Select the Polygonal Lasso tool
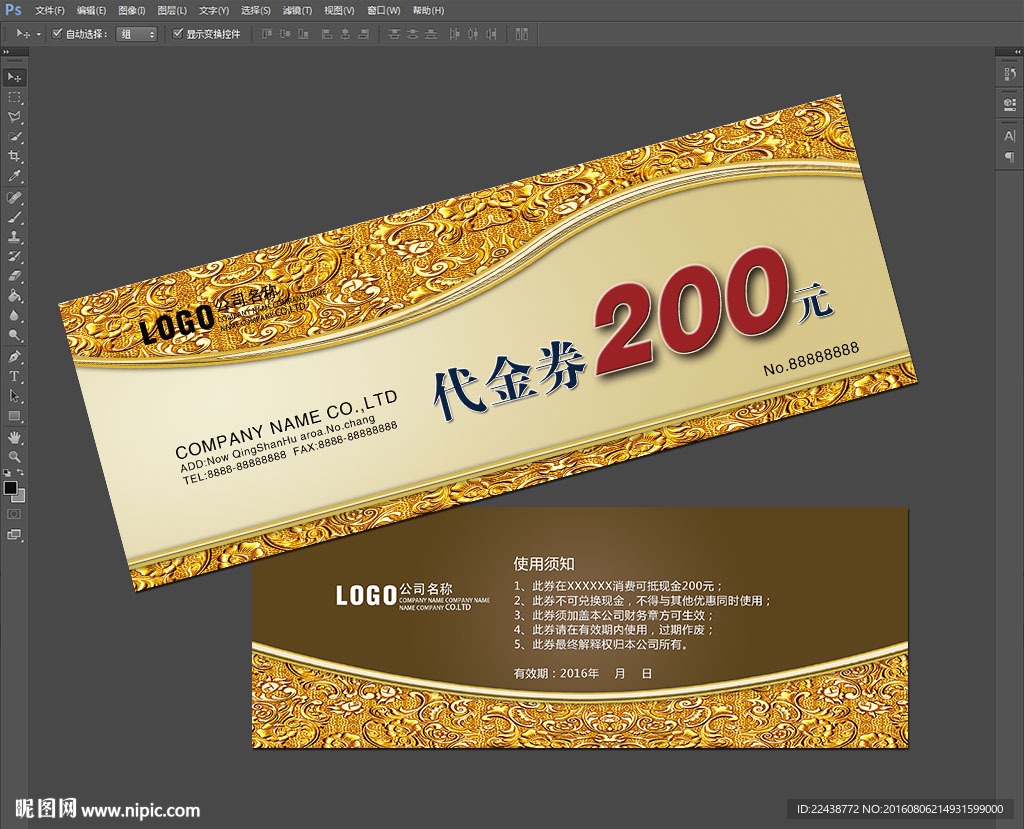 14,117
